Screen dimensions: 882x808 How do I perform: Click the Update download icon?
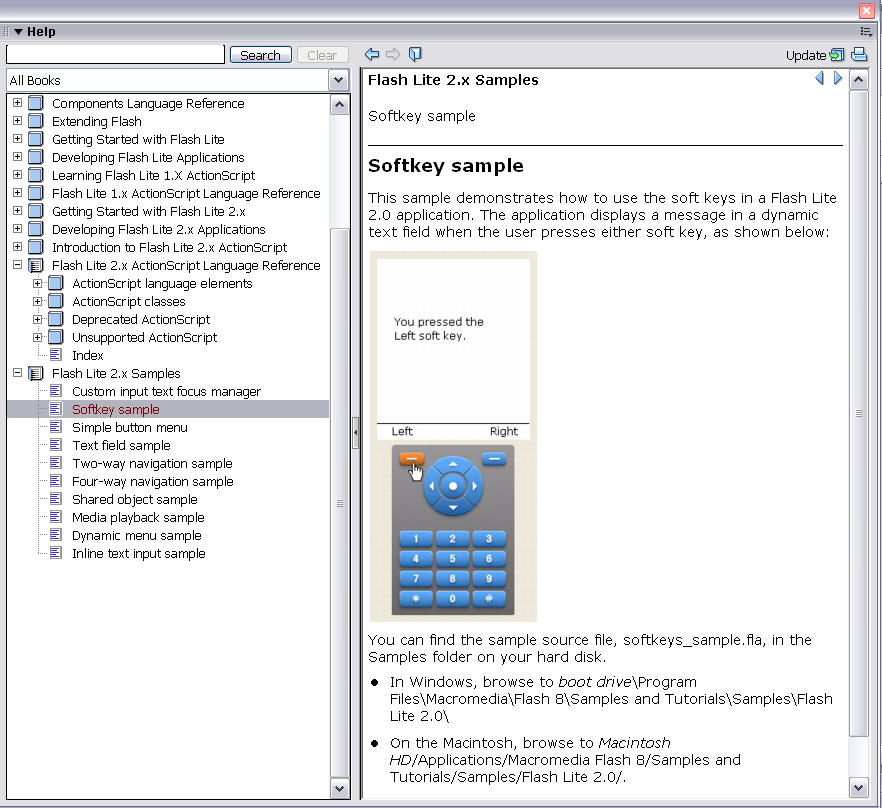coord(836,55)
